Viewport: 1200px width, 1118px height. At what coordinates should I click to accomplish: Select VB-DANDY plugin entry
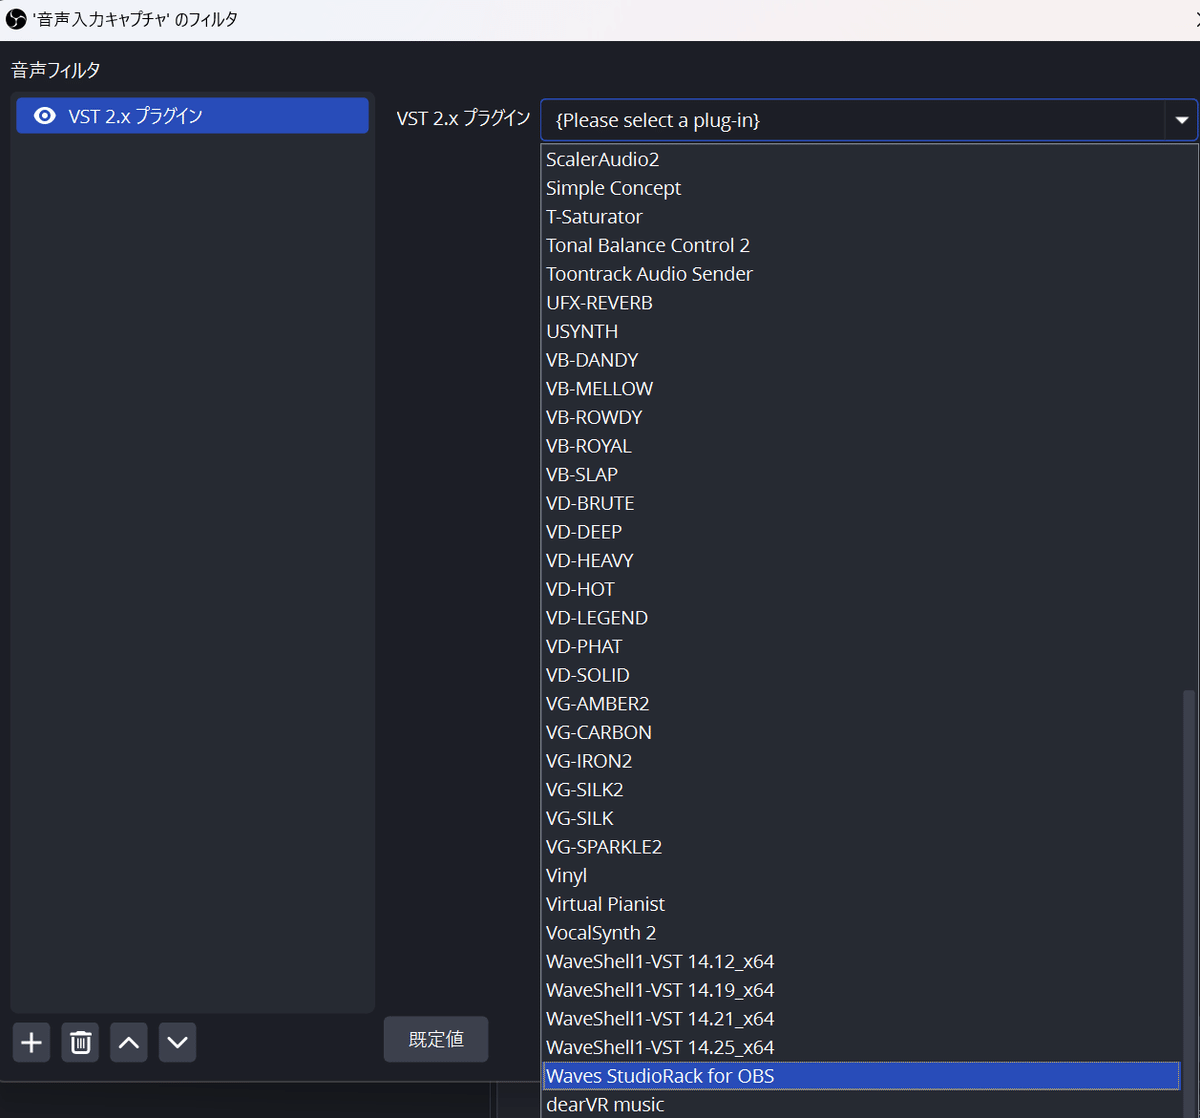point(861,360)
